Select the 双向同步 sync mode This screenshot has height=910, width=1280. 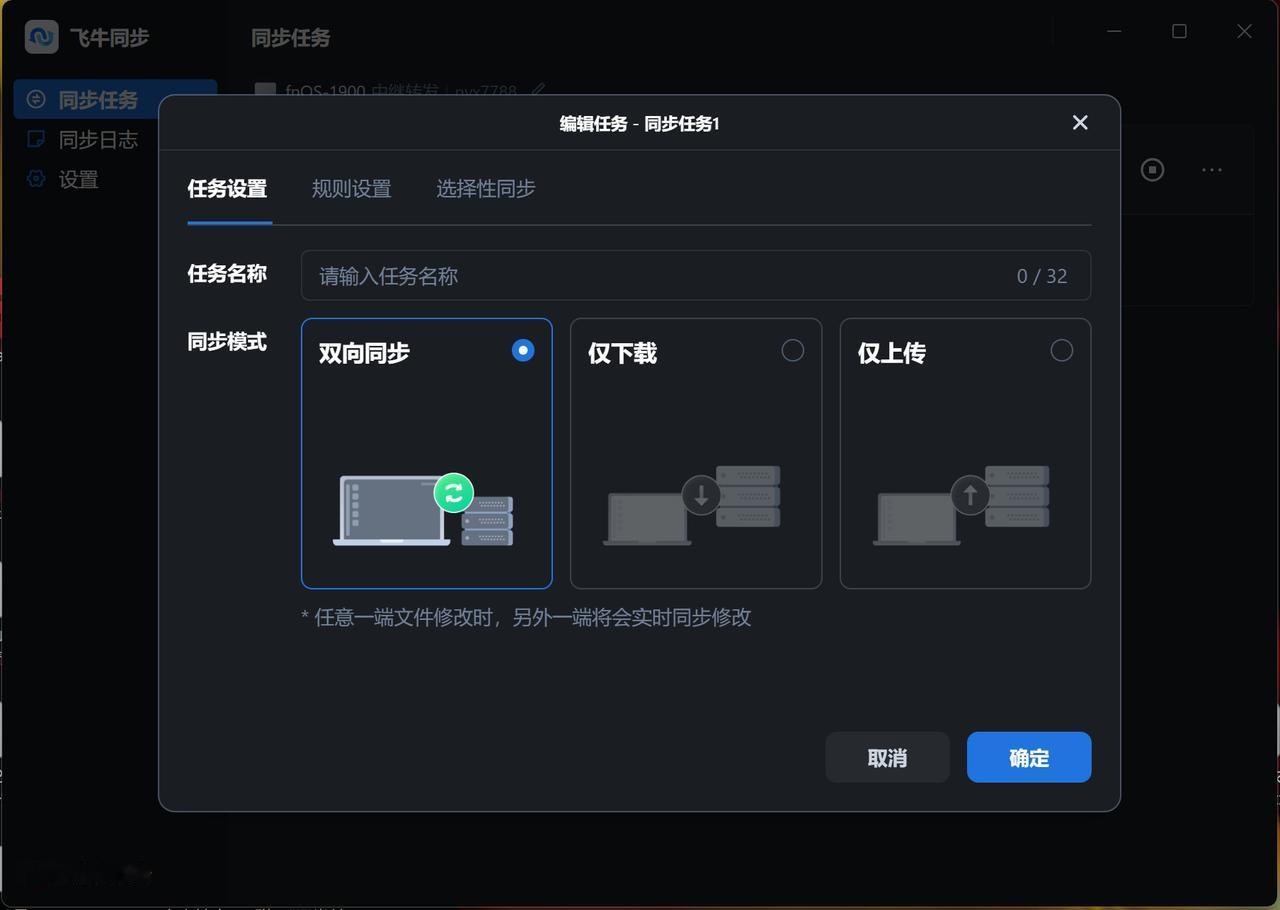427,453
